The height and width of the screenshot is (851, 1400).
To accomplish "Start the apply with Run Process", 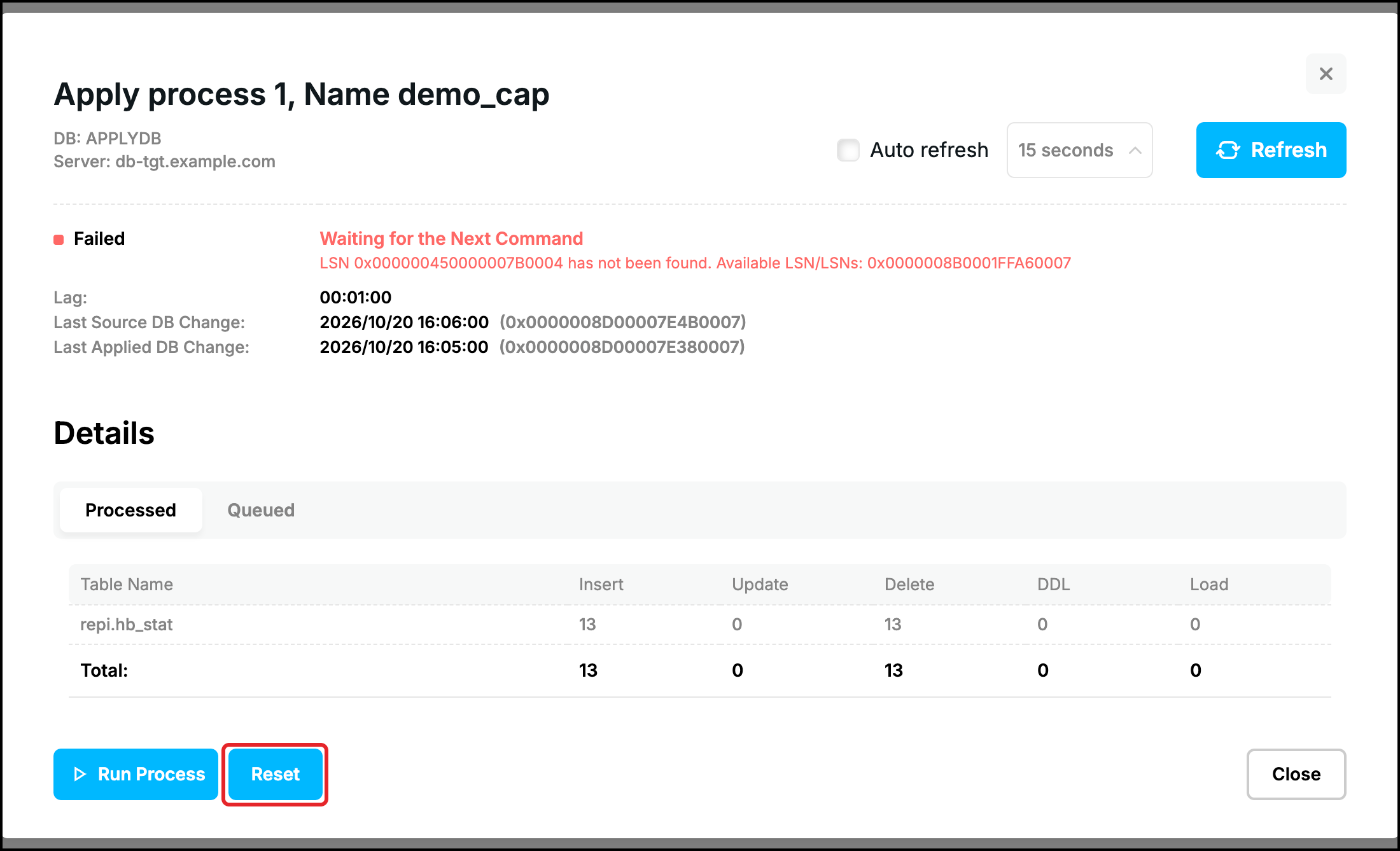I will 136,774.
